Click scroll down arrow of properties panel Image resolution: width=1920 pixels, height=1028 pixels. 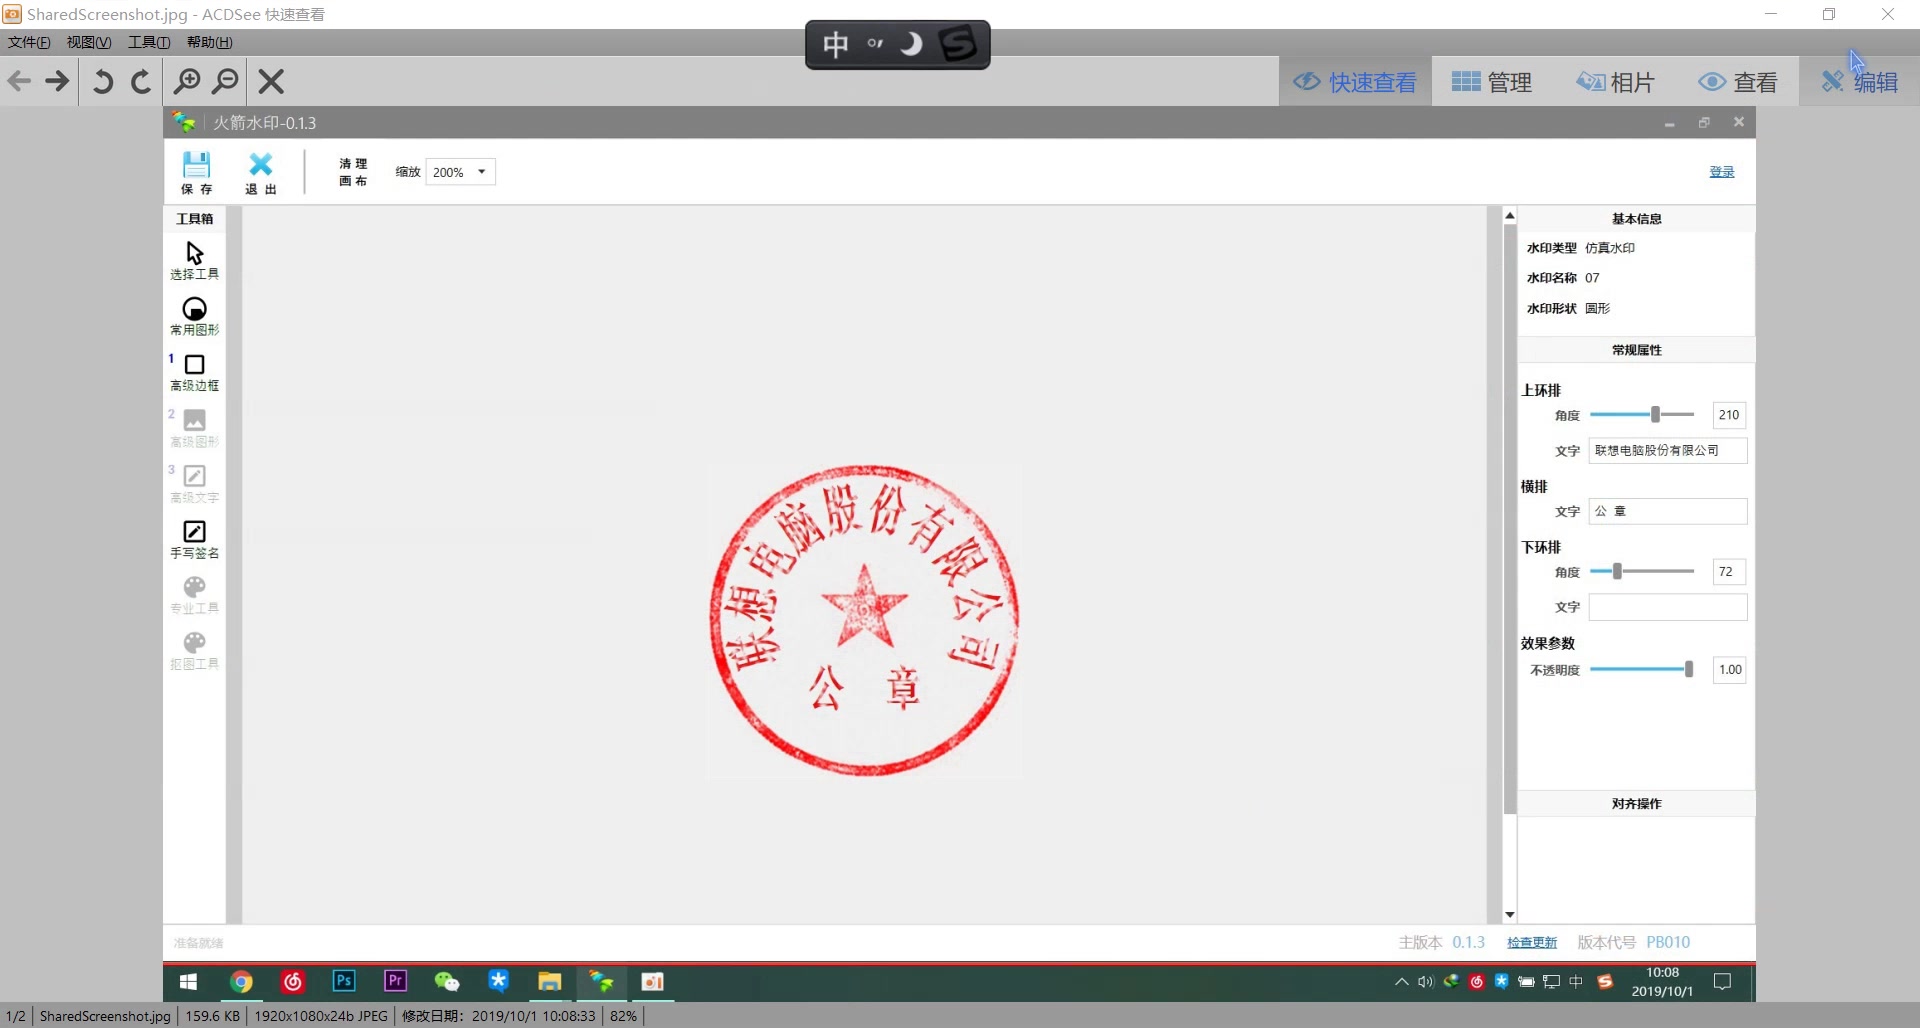(1510, 915)
